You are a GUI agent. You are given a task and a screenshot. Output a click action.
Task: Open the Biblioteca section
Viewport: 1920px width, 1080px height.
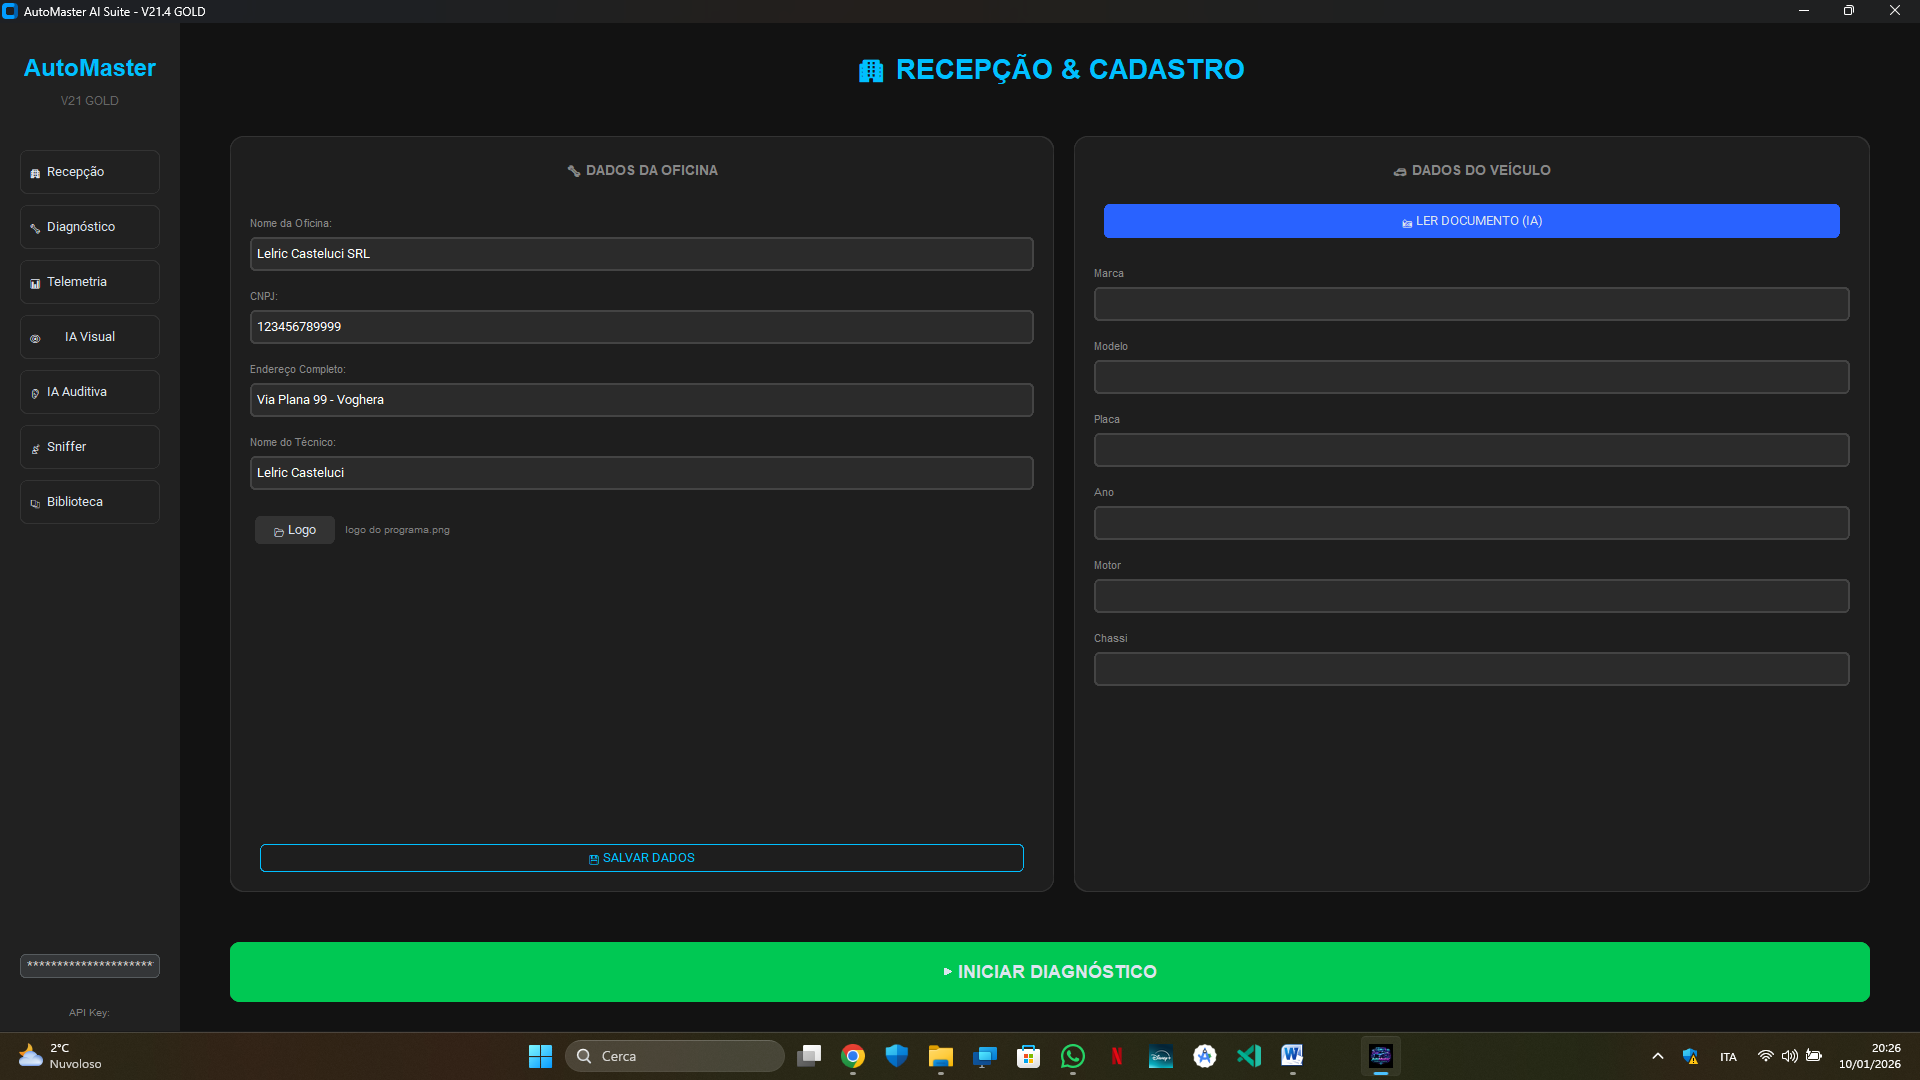89,501
